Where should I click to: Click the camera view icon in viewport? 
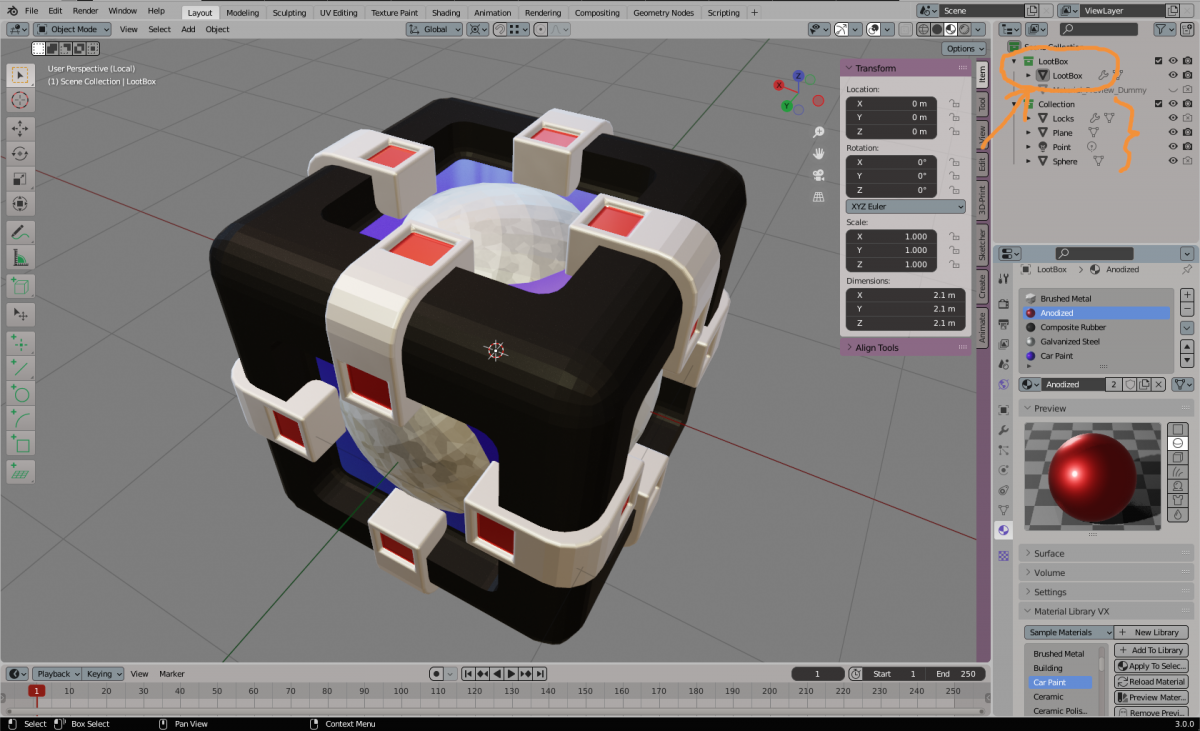point(818,174)
